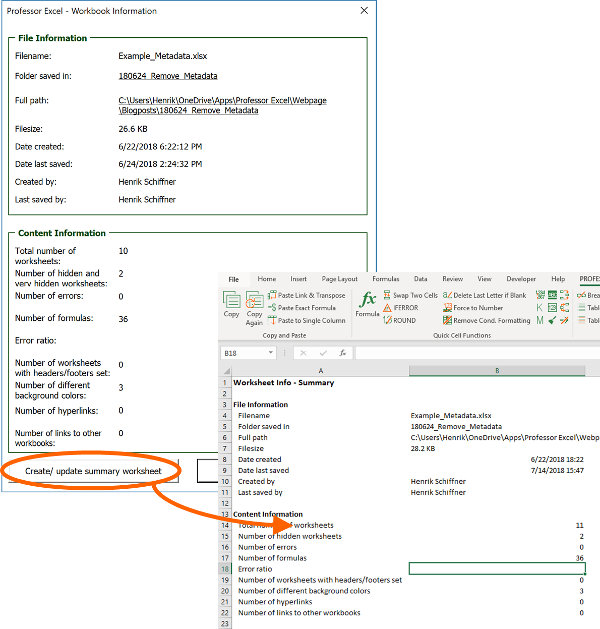Switch to the Home ribbon tab
The image size is (600, 629).
coord(267,279)
